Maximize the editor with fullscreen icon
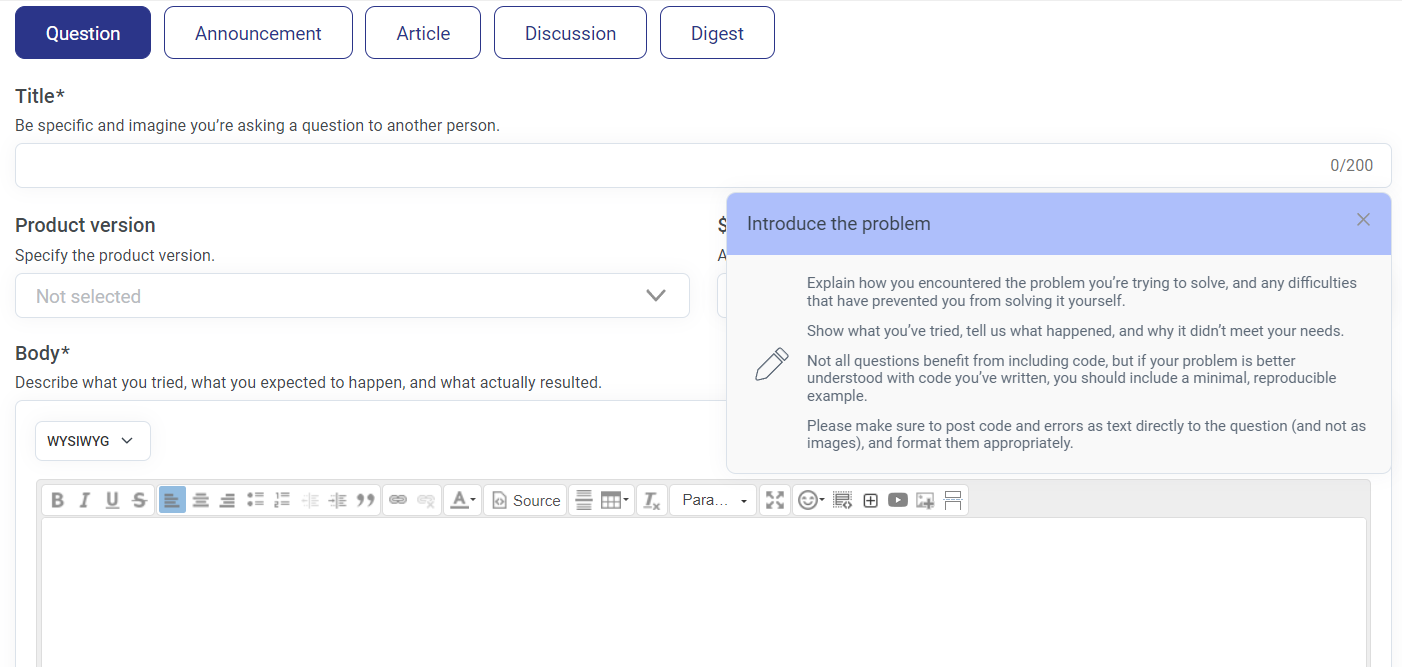1402x667 pixels. click(775, 500)
